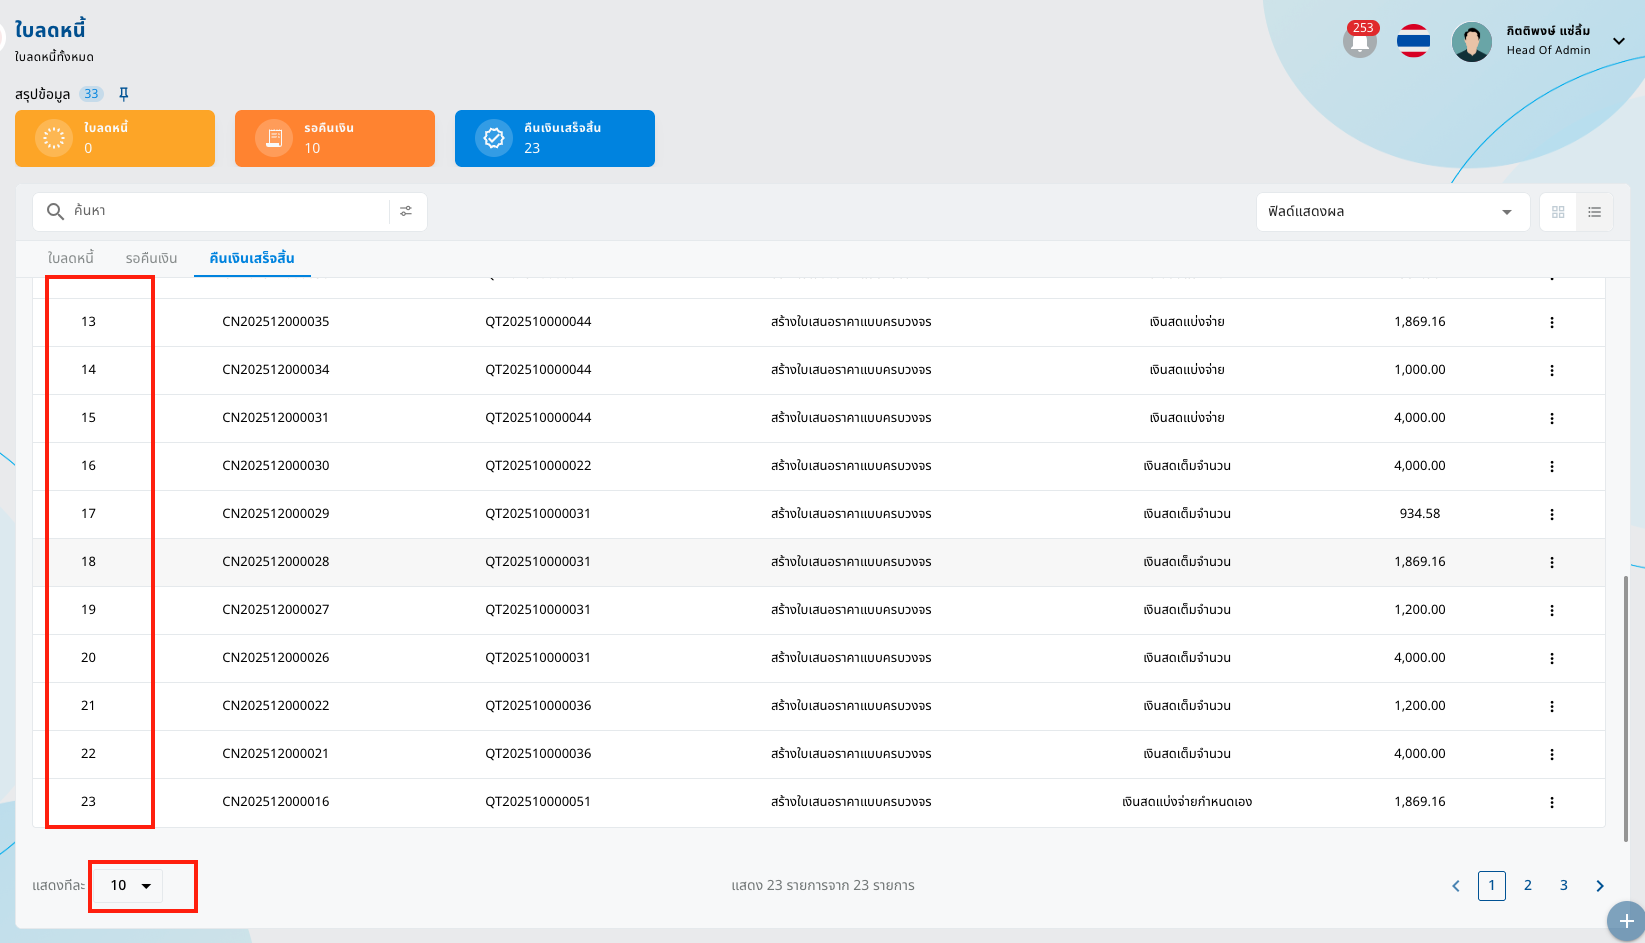Expand the ฟิลด์แสดงผล dropdown
The image size is (1645, 943).
[1392, 212]
